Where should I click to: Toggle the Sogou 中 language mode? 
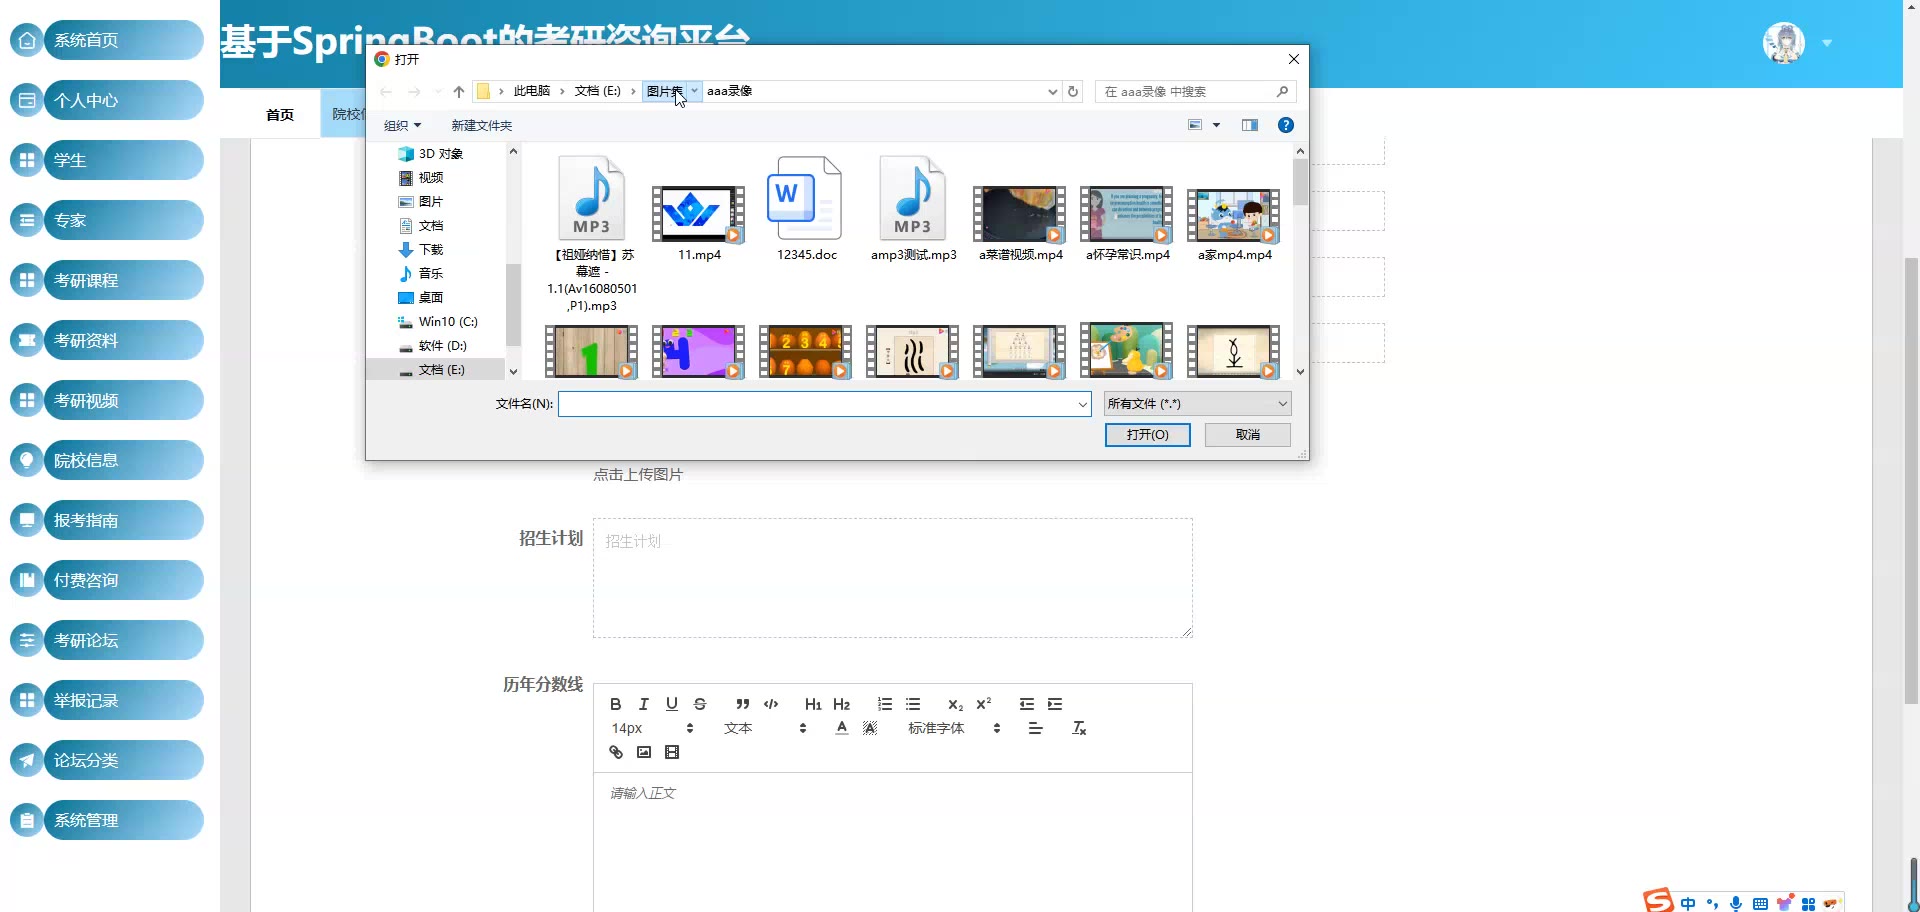[x=1688, y=903]
